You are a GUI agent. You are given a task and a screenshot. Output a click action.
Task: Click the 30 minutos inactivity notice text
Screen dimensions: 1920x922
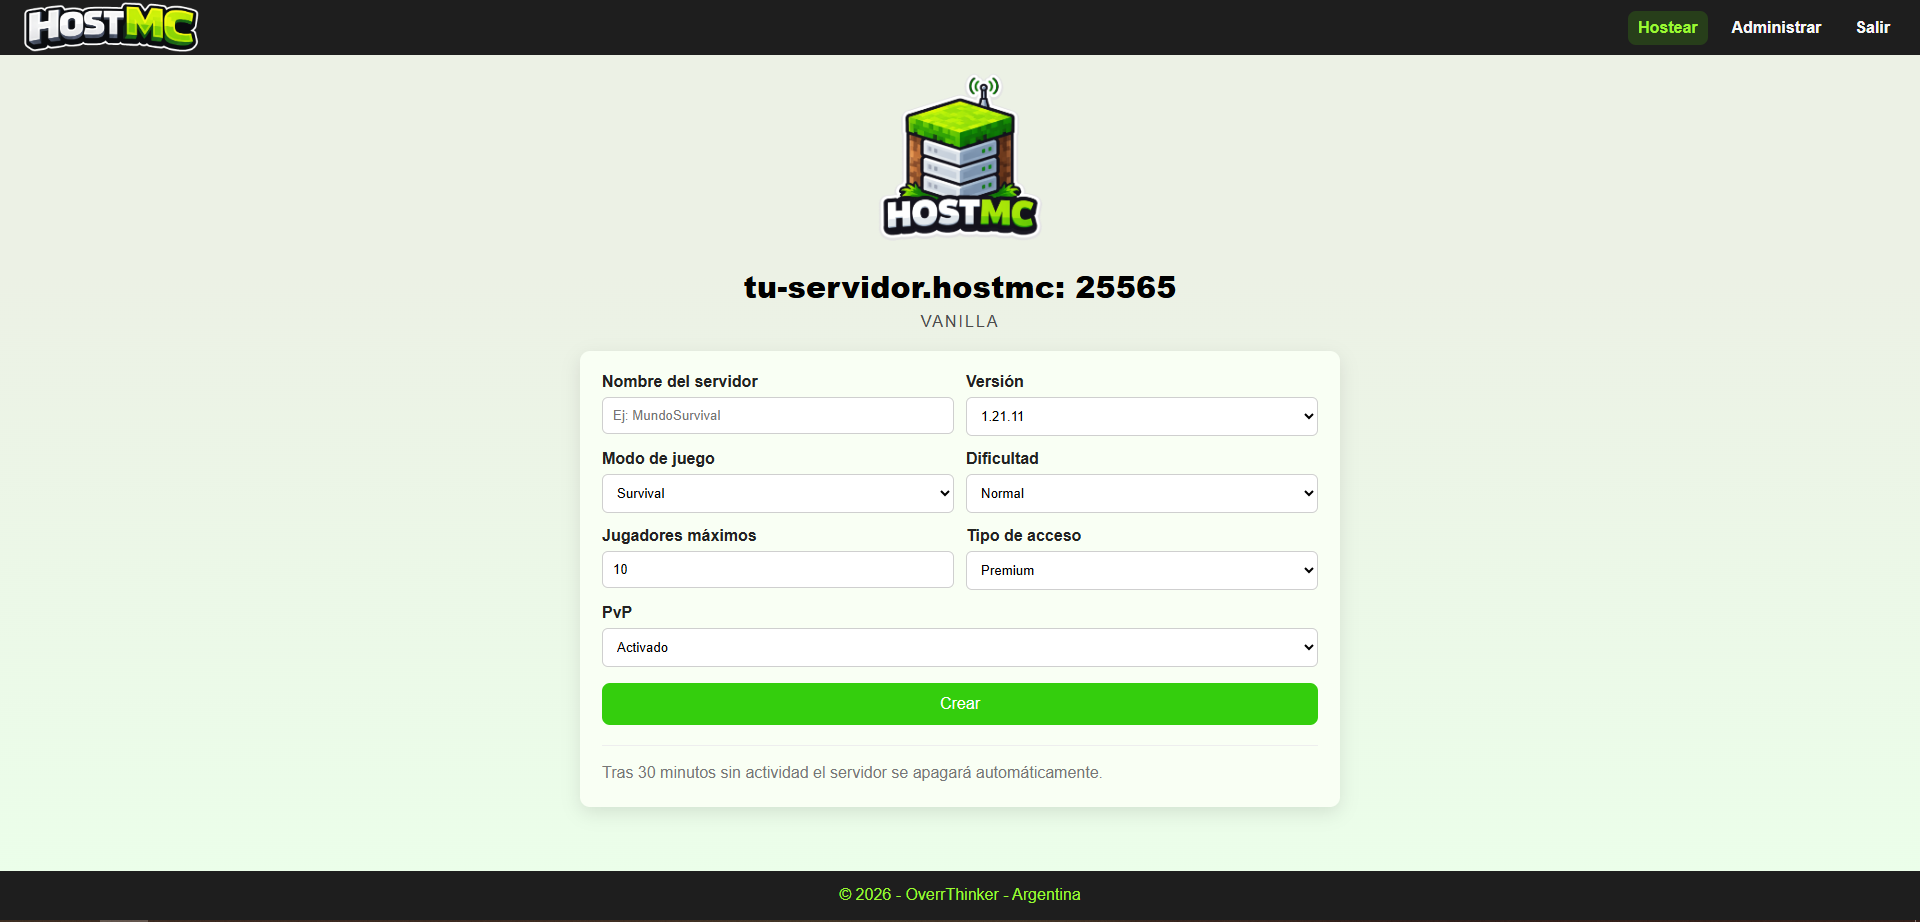(x=851, y=773)
